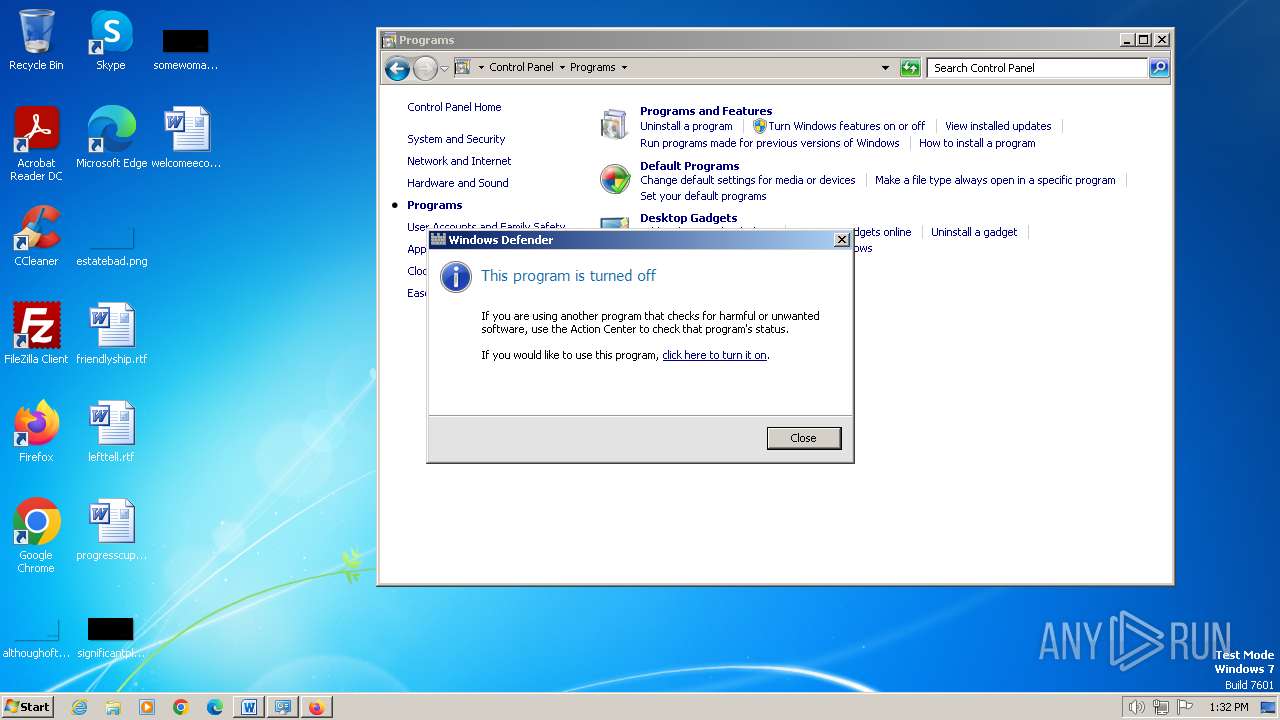Screen dimensions: 1280x720
Task: Click the magnifier search icon
Action: click(1159, 68)
